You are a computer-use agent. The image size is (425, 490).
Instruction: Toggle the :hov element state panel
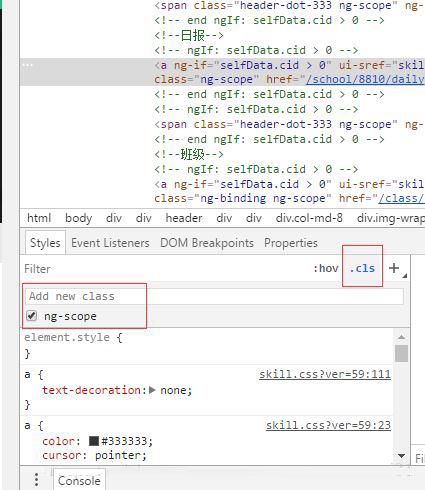(325, 268)
